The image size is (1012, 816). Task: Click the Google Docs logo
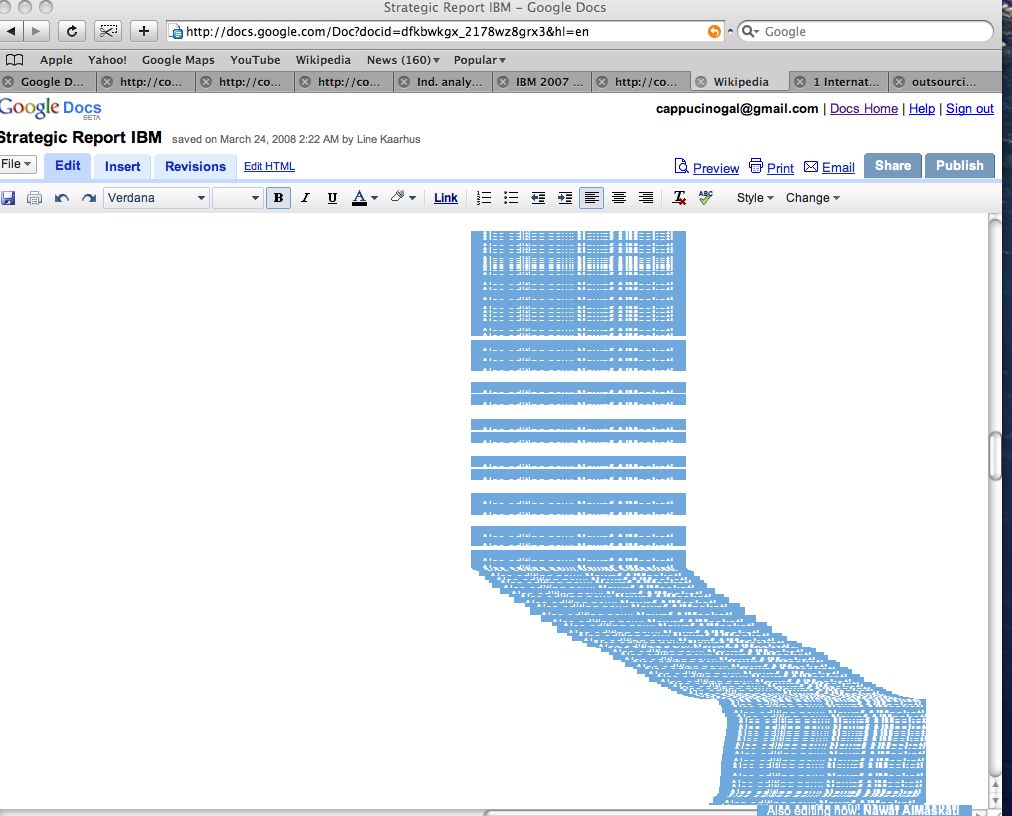pos(50,108)
